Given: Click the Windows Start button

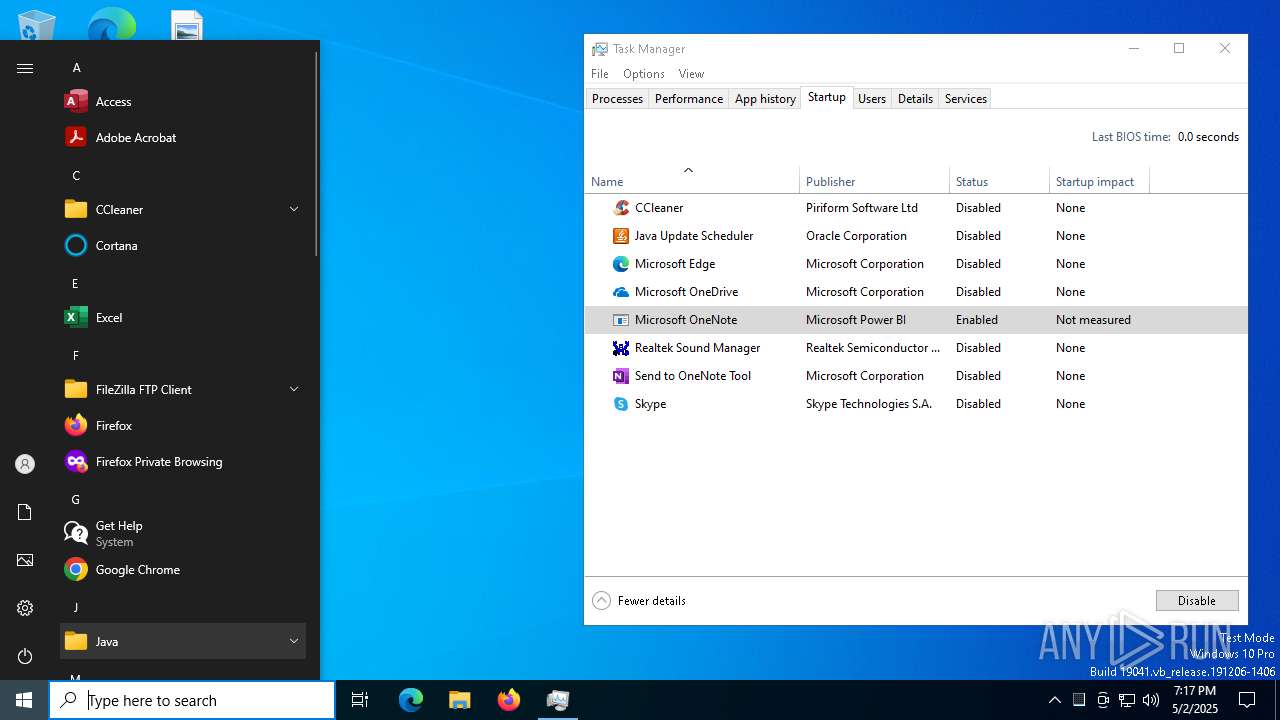Looking at the screenshot, I should click(x=24, y=700).
